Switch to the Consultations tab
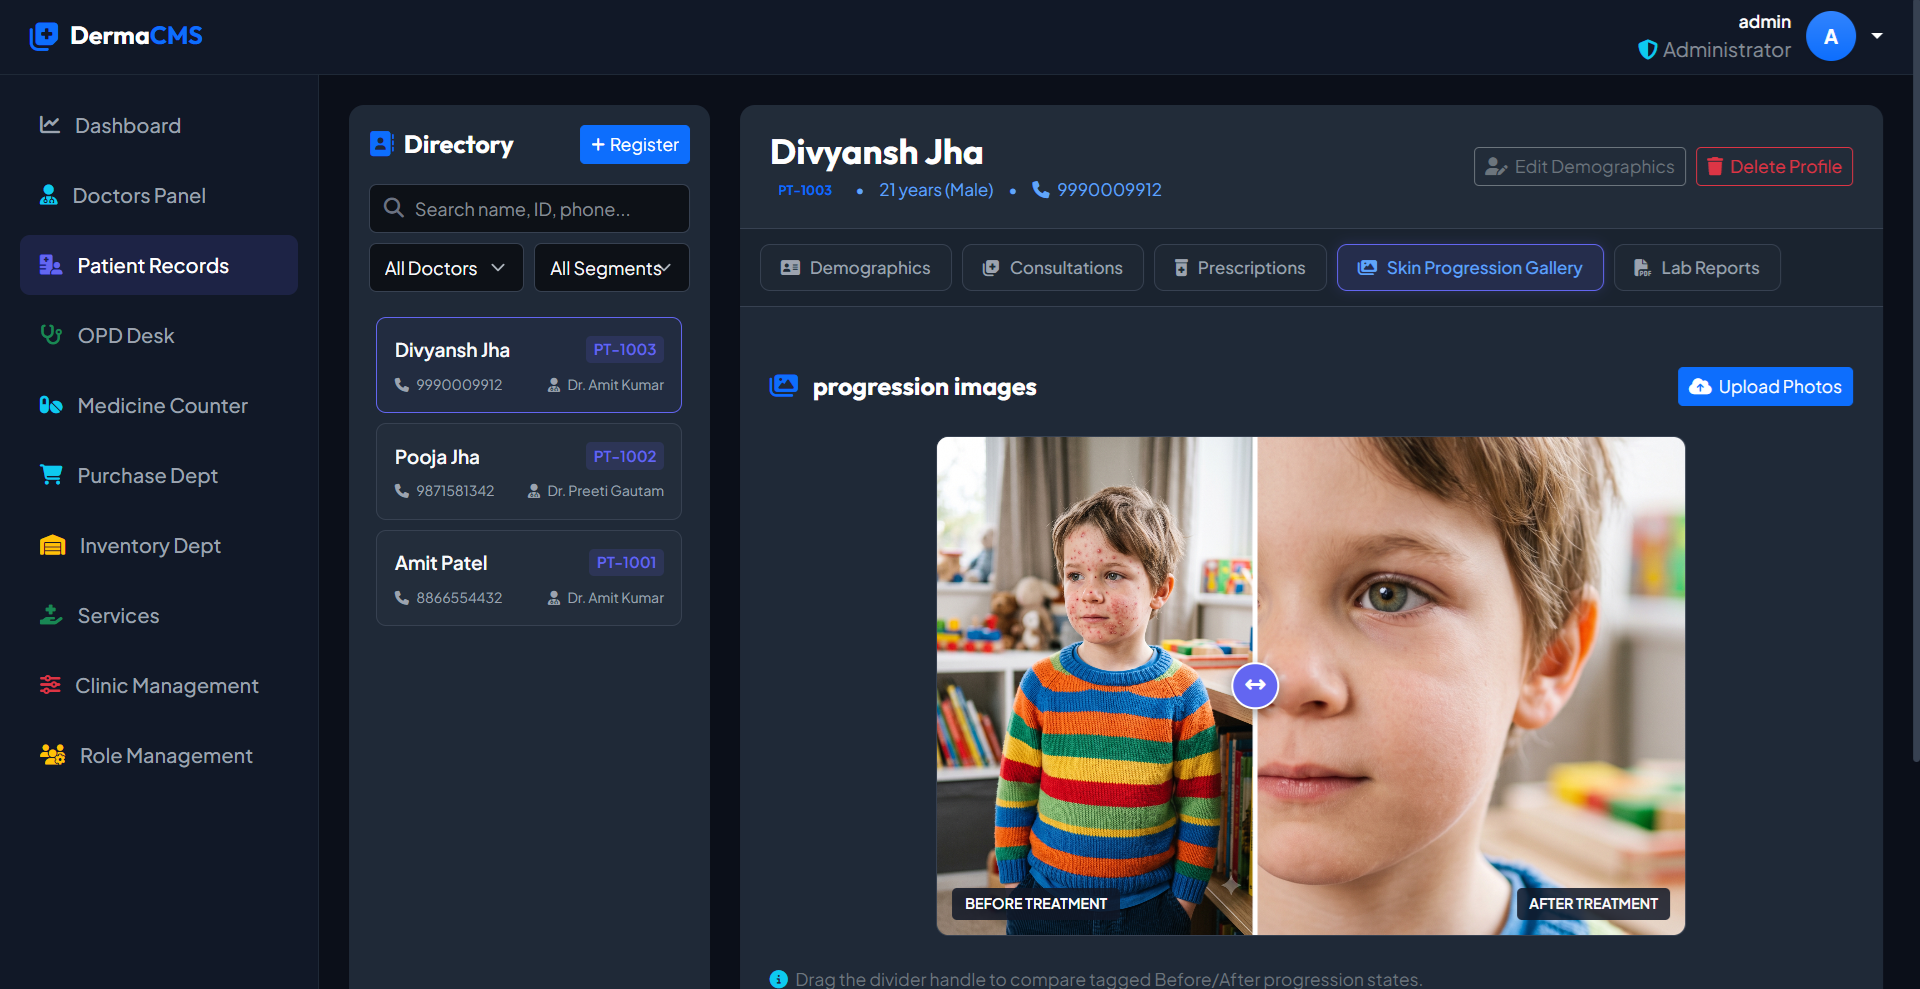This screenshot has width=1920, height=989. [1053, 268]
